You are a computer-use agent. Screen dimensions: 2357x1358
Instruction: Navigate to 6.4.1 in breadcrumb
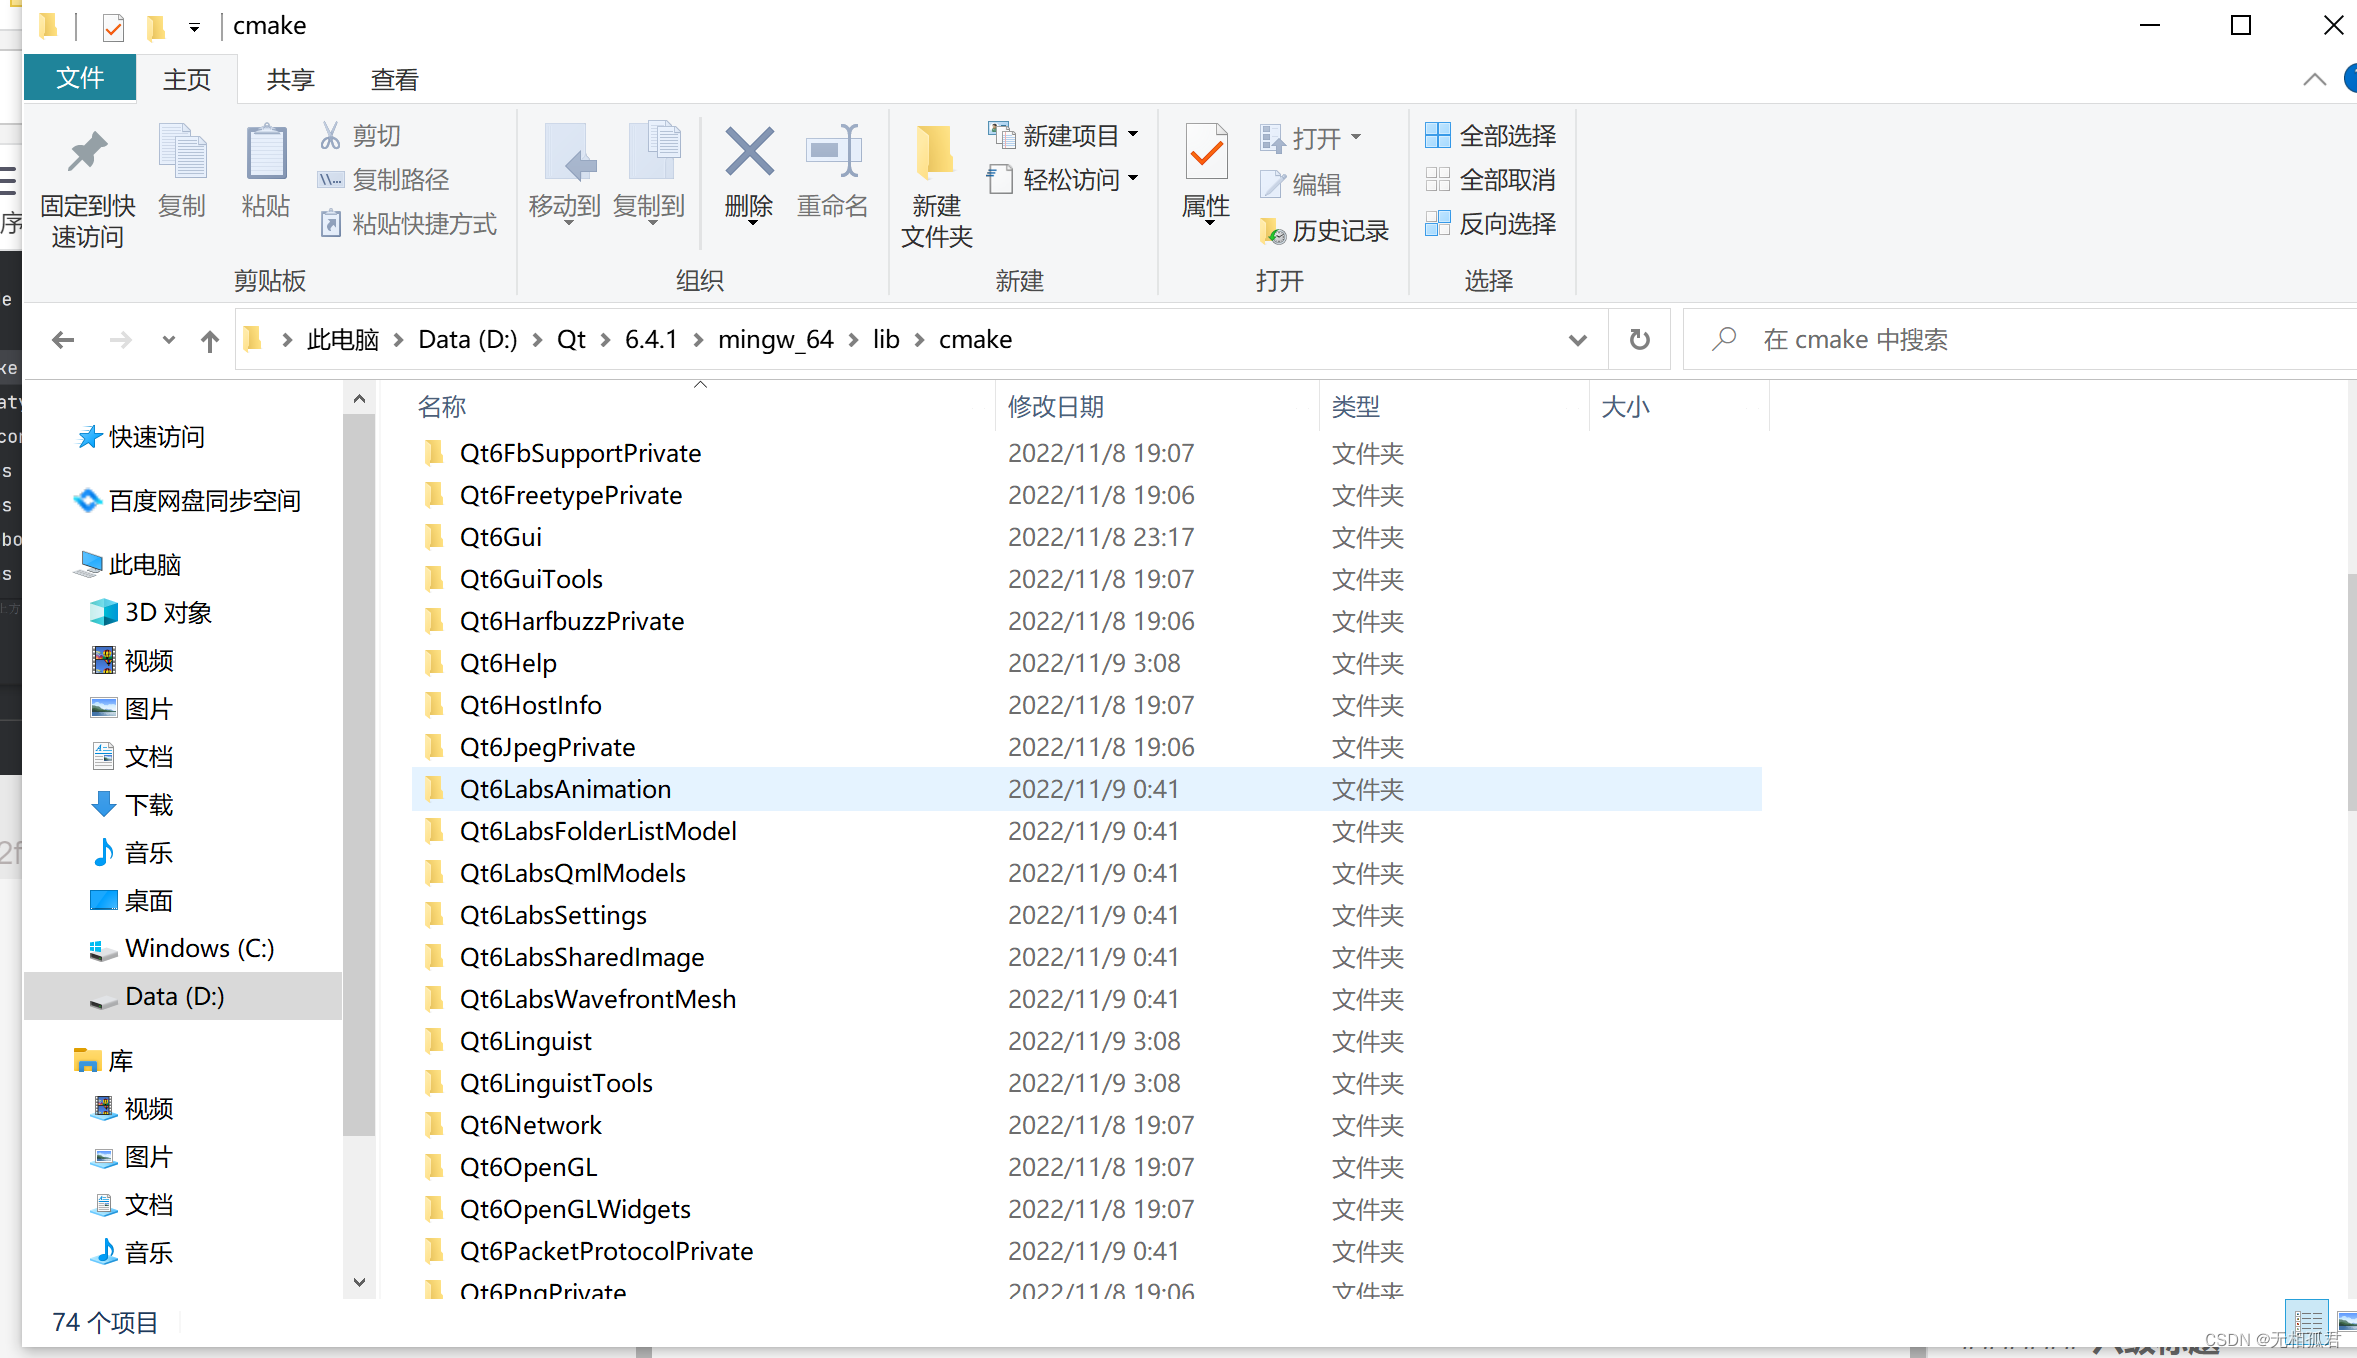pos(651,340)
